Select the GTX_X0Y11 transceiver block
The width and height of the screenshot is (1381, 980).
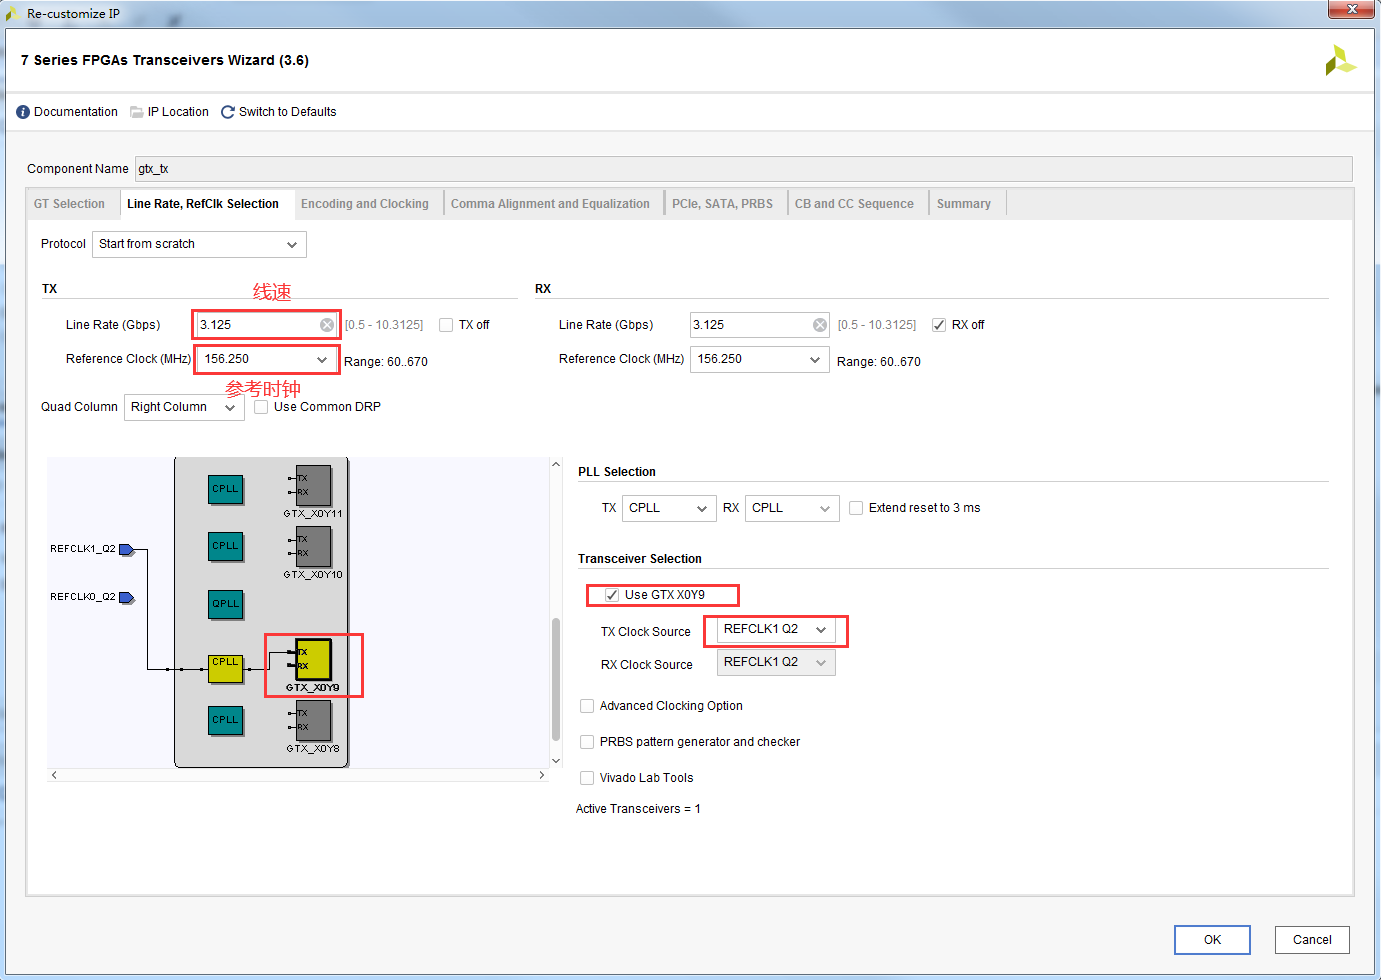(x=313, y=485)
